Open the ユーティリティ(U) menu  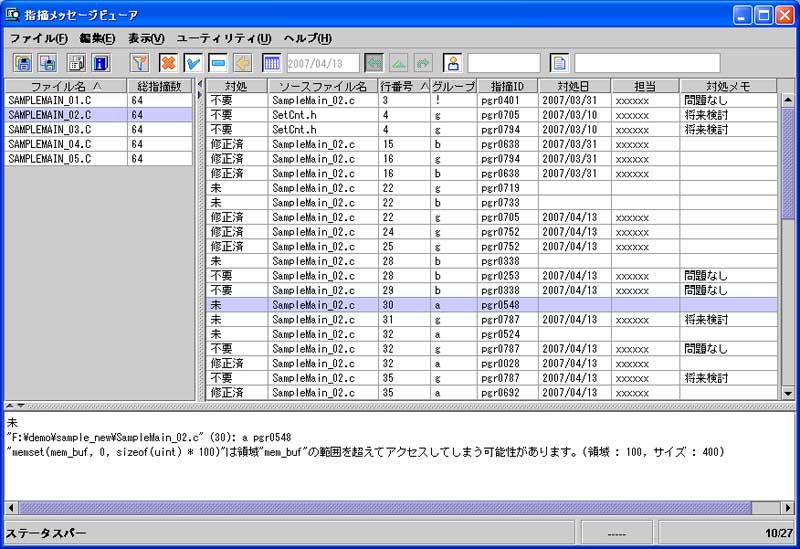tap(223, 38)
